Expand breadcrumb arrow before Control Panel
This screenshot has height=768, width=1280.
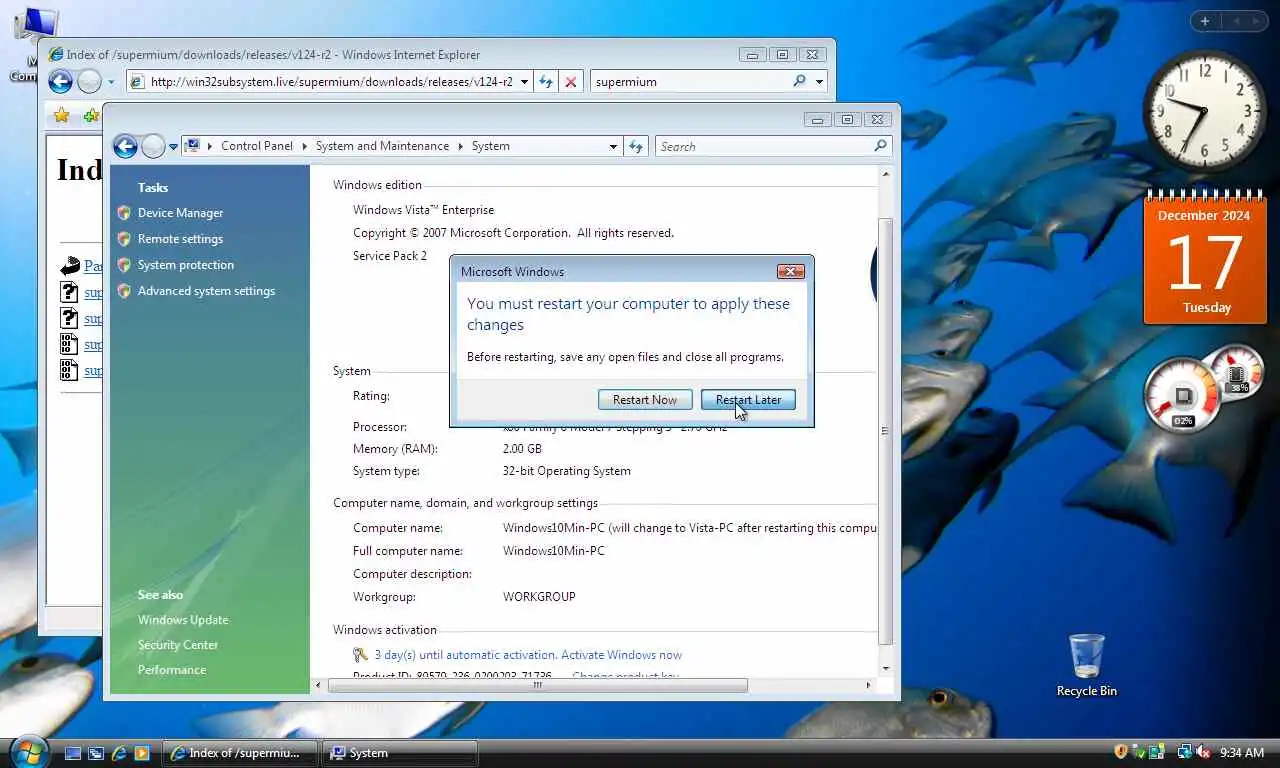pos(210,146)
